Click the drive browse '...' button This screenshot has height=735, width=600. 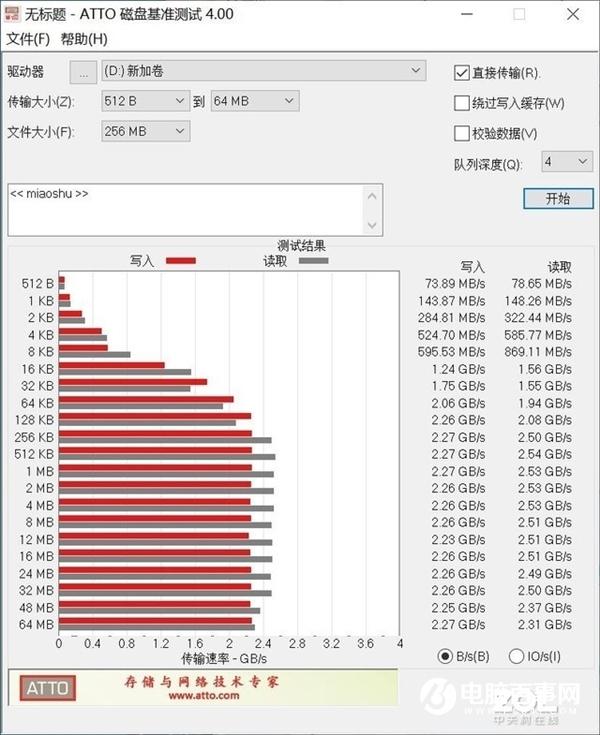pyautogui.click(x=83, y=73)
